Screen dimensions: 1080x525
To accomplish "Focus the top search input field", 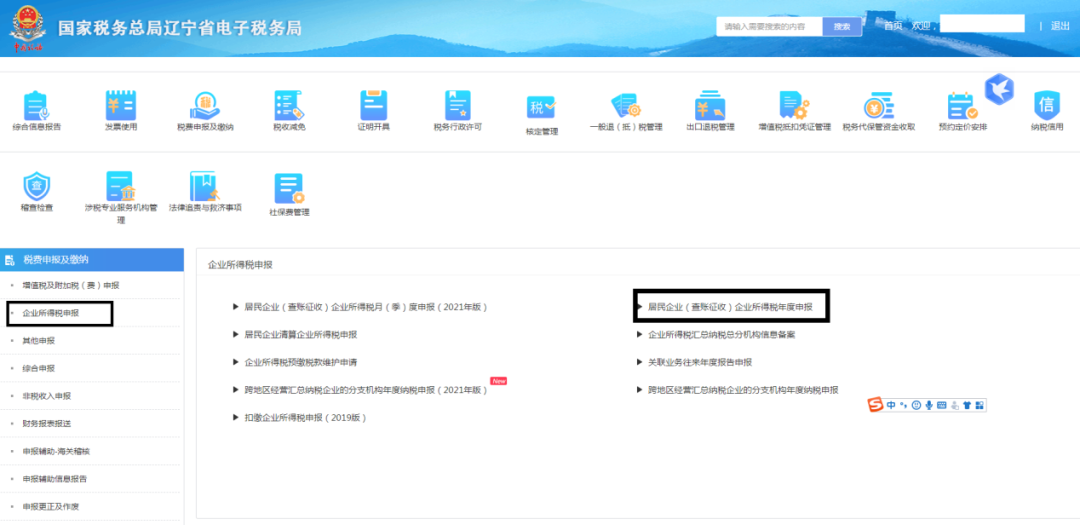I will pyautogui.click(x=769, y=27).
